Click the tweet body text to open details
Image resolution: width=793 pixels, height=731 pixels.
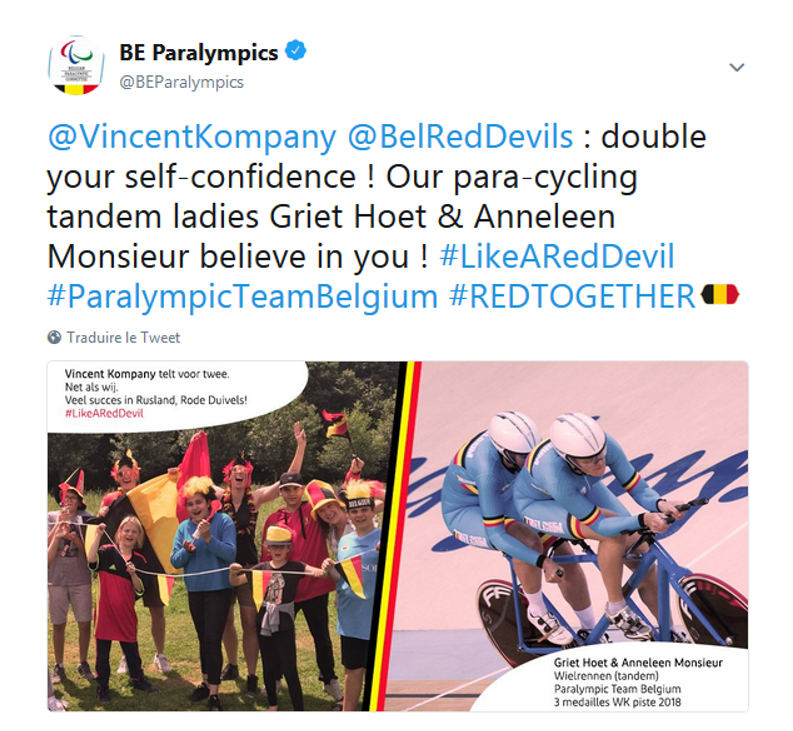coord(377,217)
